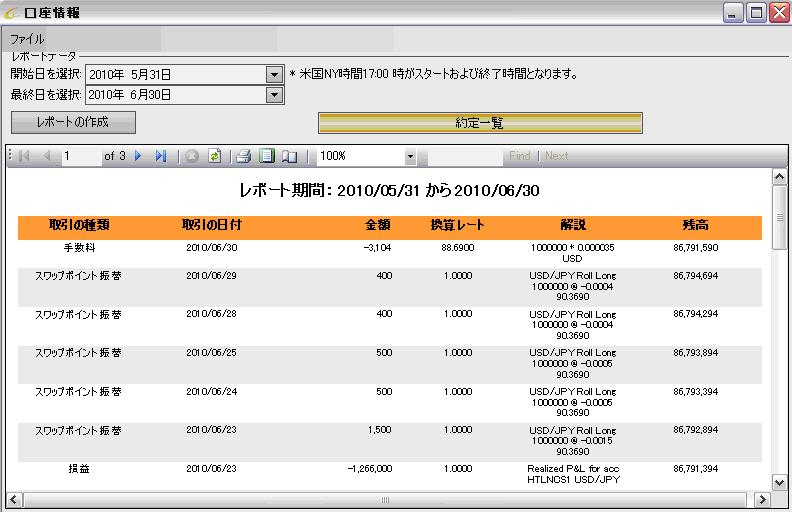
Task: Open the start date dropdown
Action: pos(274,75)
